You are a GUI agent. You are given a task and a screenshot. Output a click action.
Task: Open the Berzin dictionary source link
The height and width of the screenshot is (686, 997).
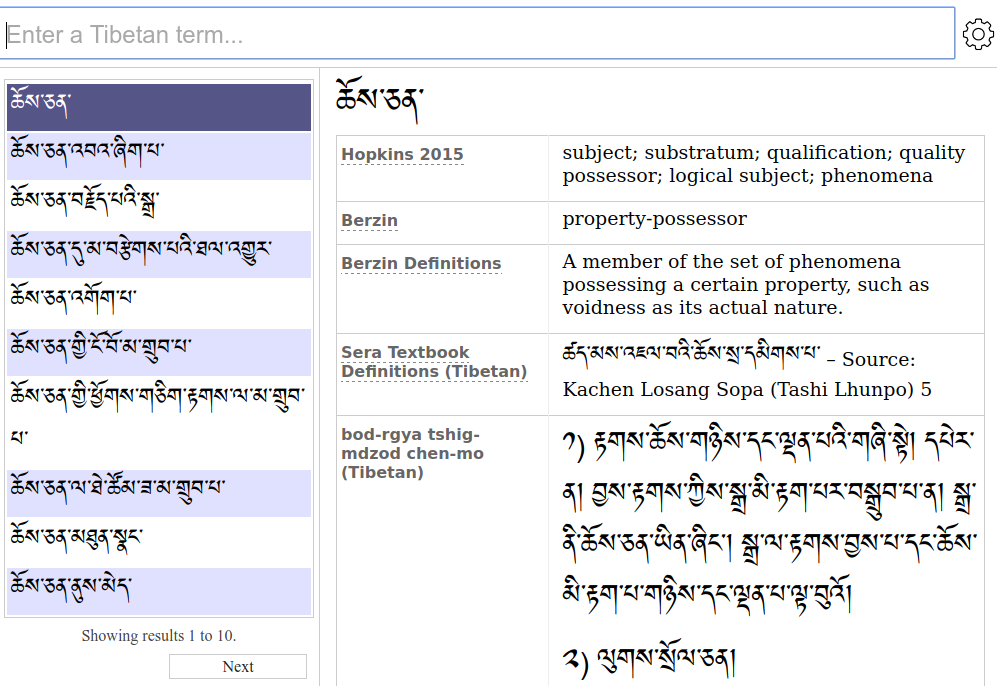[x=366, y=219]
